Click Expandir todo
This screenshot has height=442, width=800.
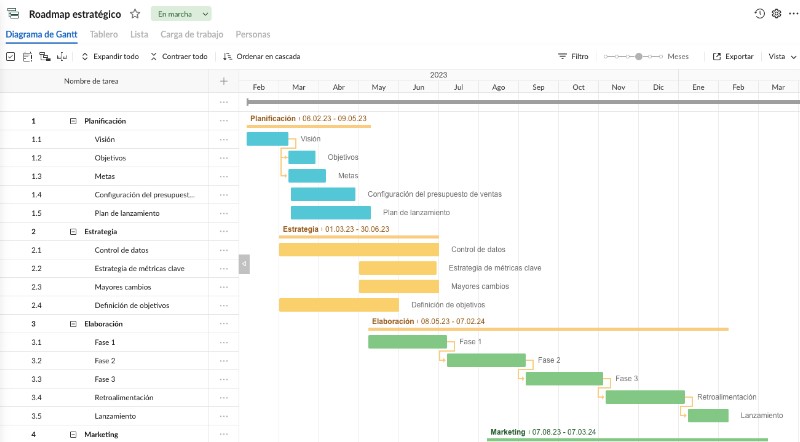click(x=110, y=57)
